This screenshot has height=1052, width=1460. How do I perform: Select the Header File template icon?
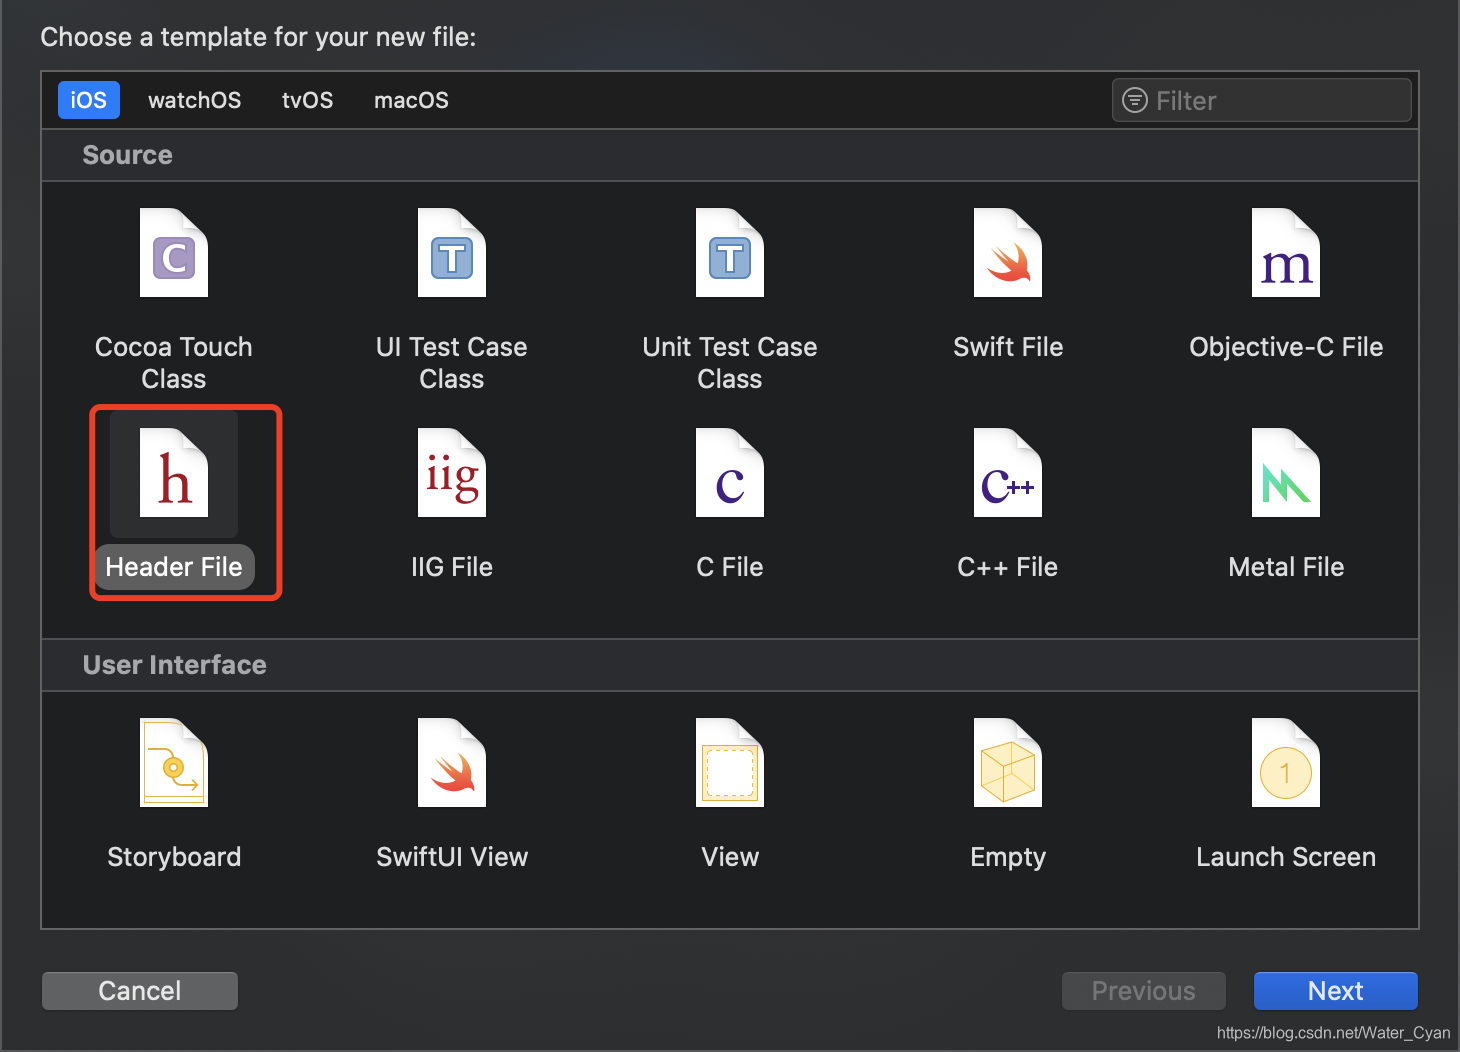point(174,473)
